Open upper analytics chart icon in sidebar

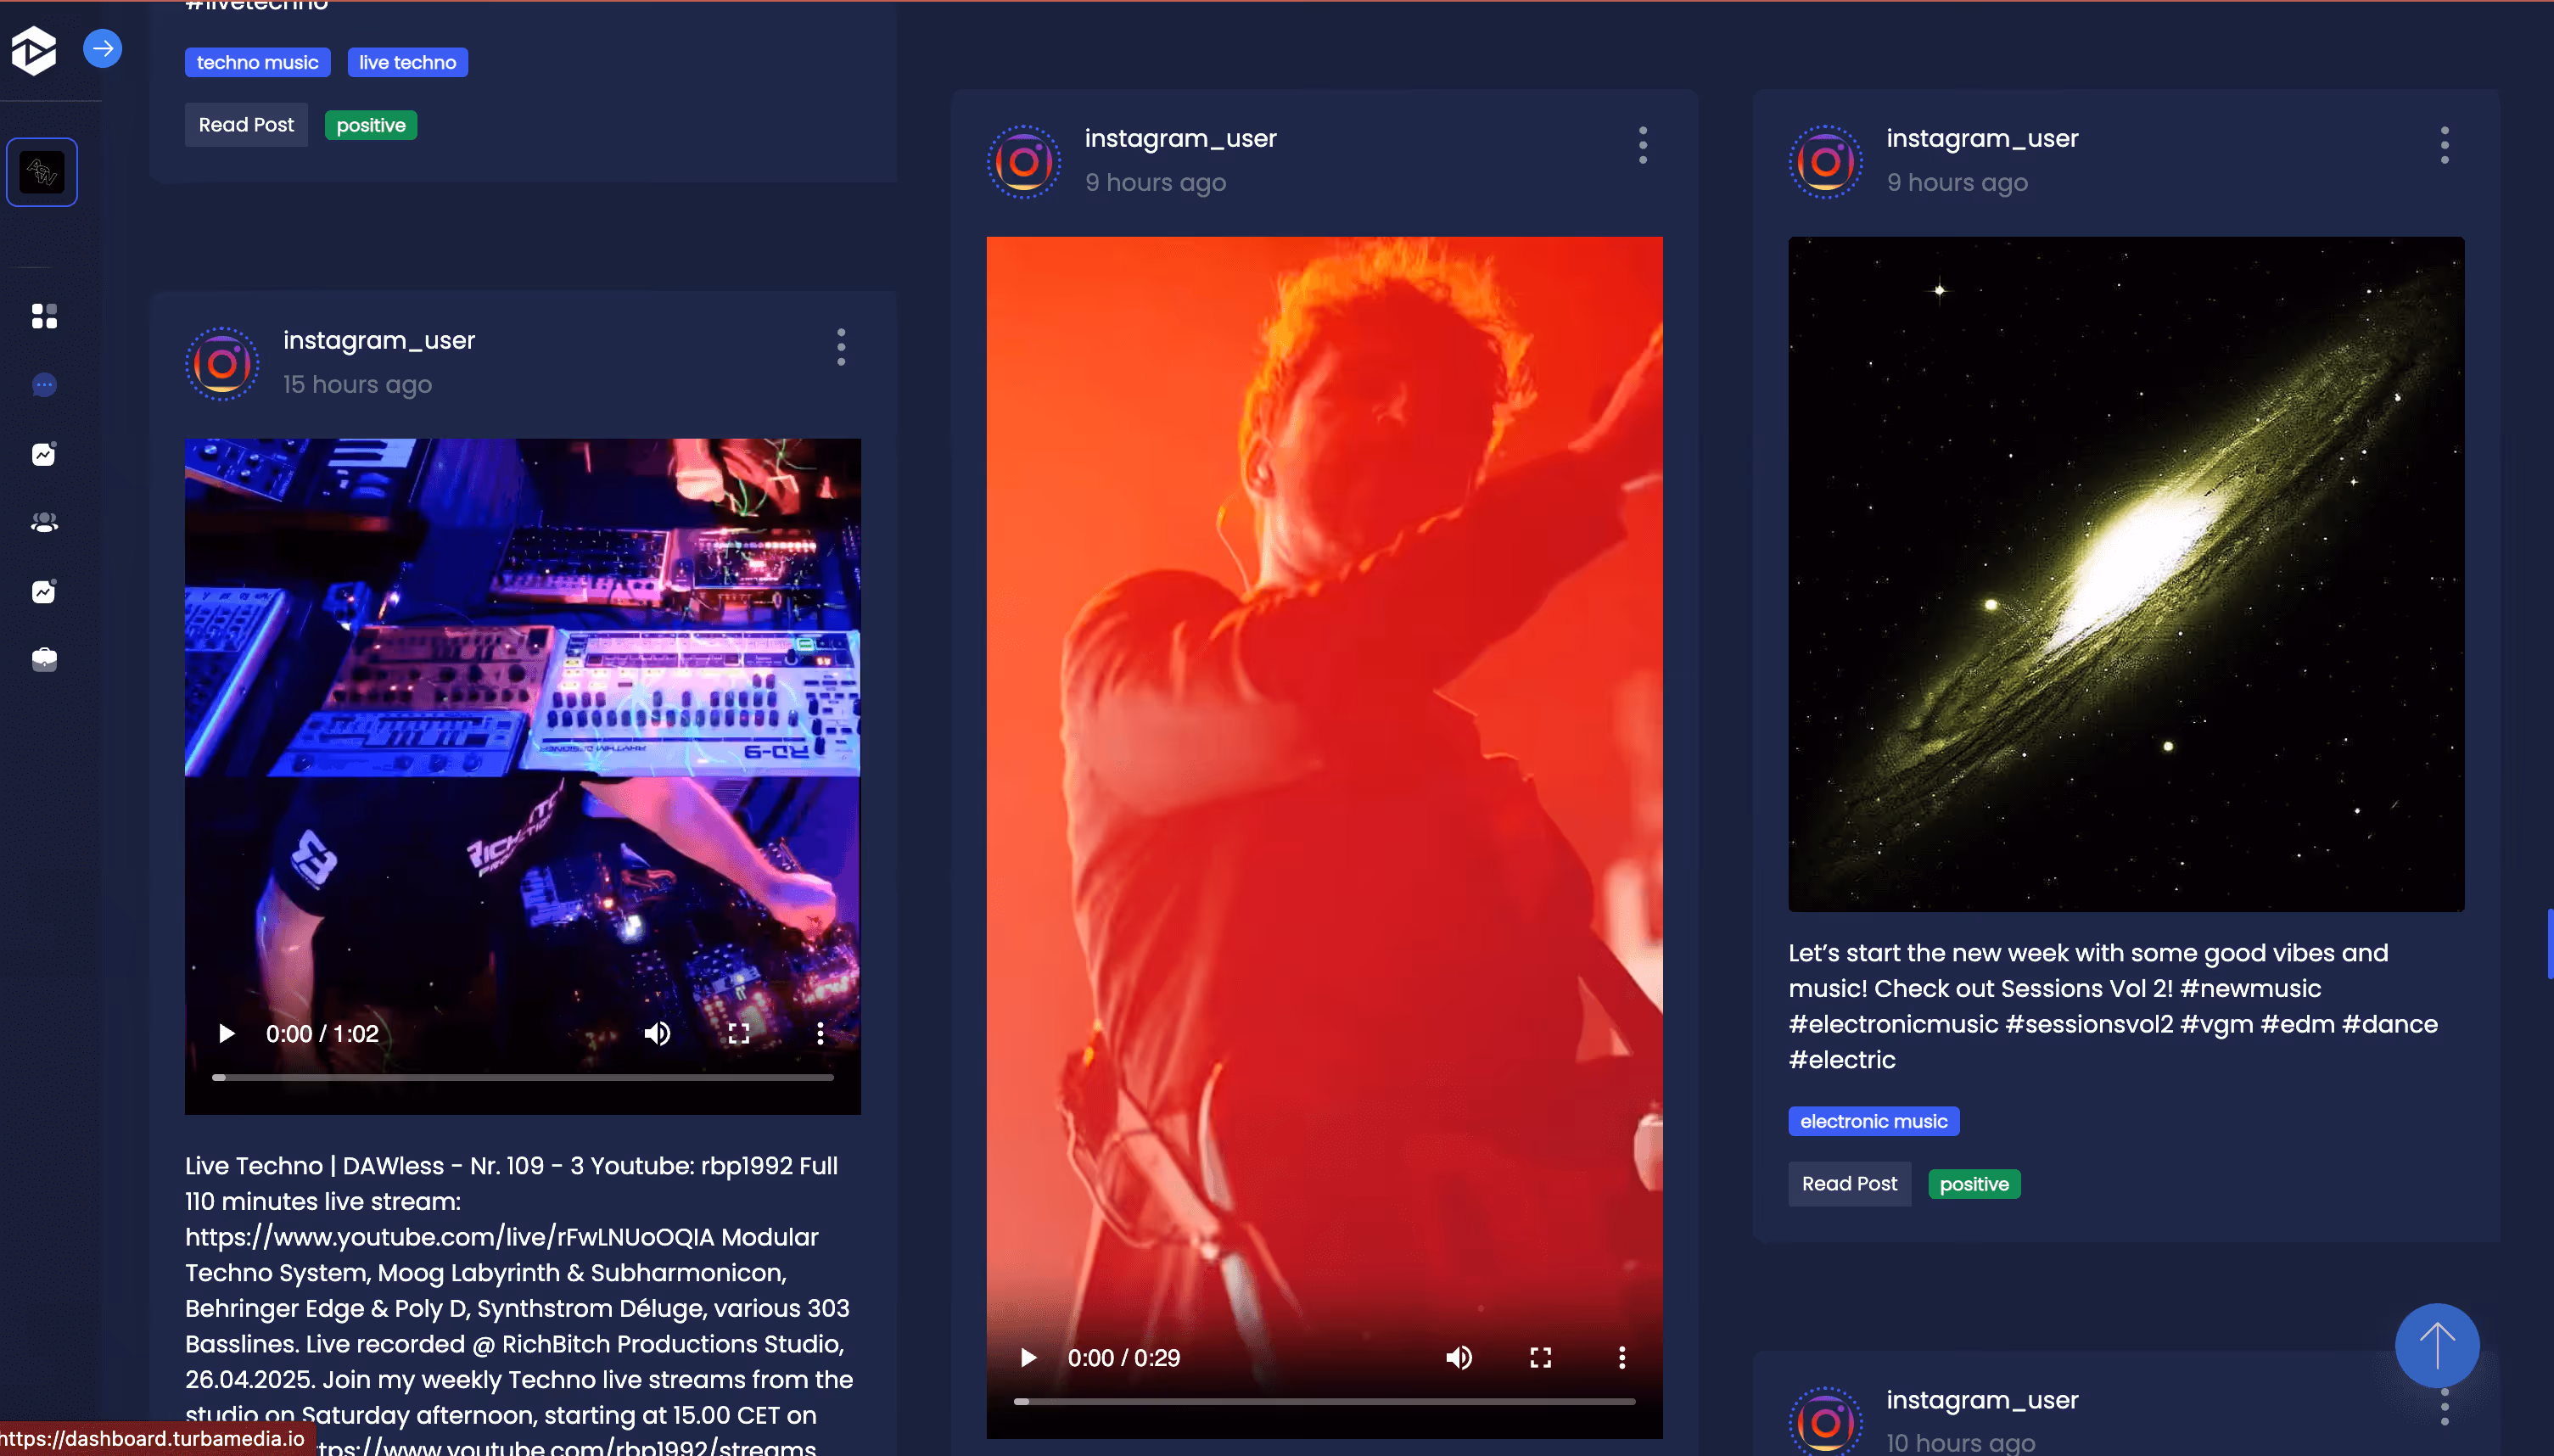[x=44, y=454]
